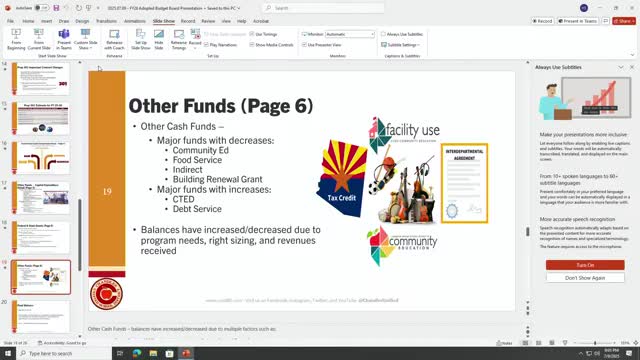Viewport: 640px width, 360px height.
Task: Open Rehearse with Coach
Action: coord(114,39)
